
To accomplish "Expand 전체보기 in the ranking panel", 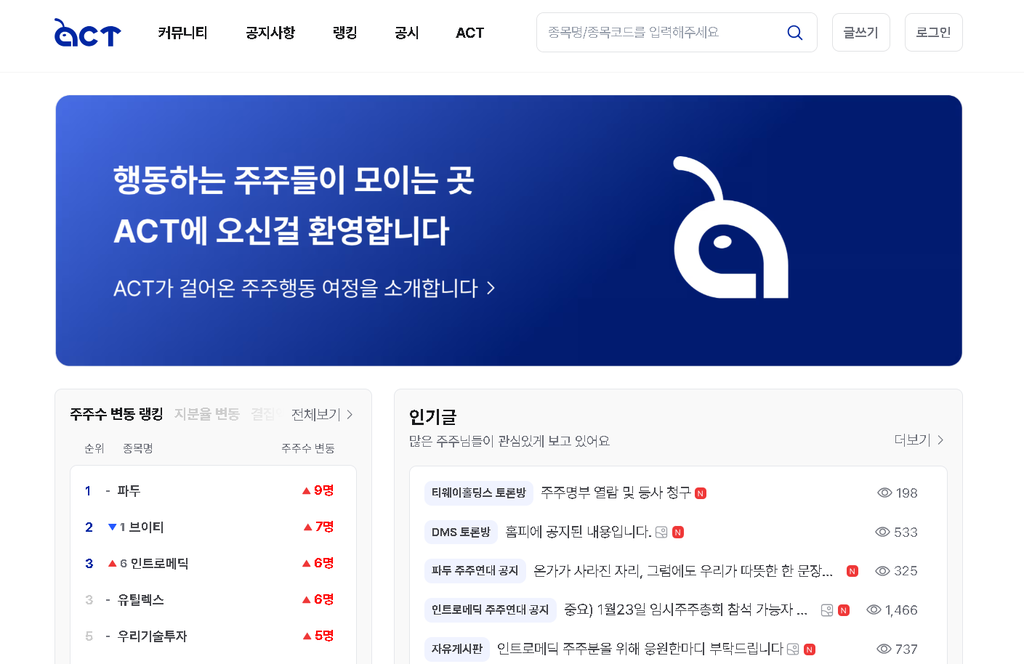I will [322, 414].
